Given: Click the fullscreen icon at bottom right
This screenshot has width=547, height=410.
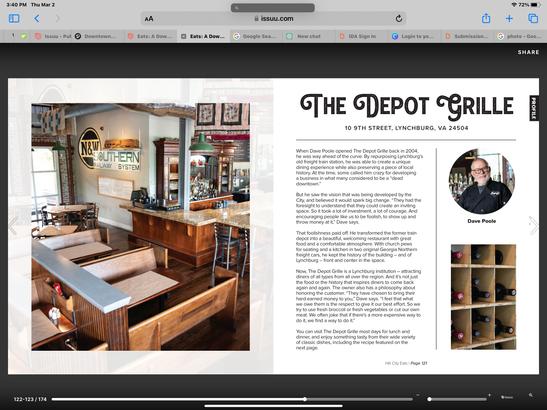Looking at the screenshot, I should coord(531,395).
